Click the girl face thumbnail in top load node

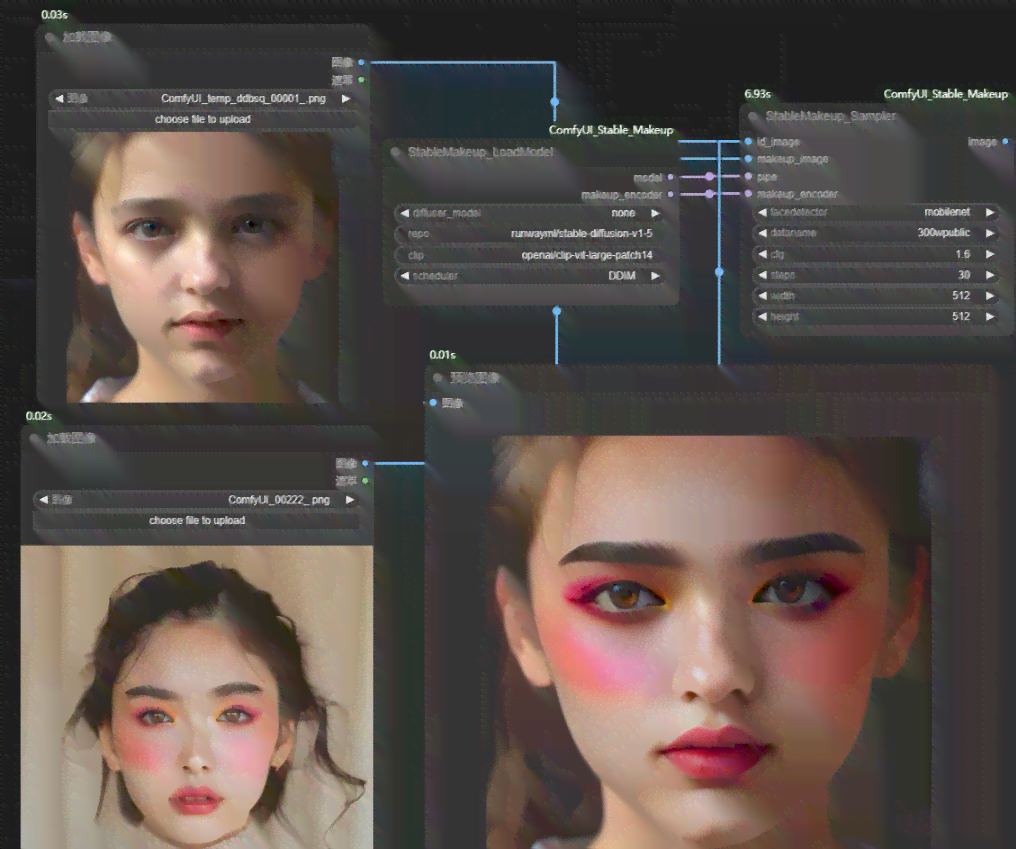click(x=202, y=267)
